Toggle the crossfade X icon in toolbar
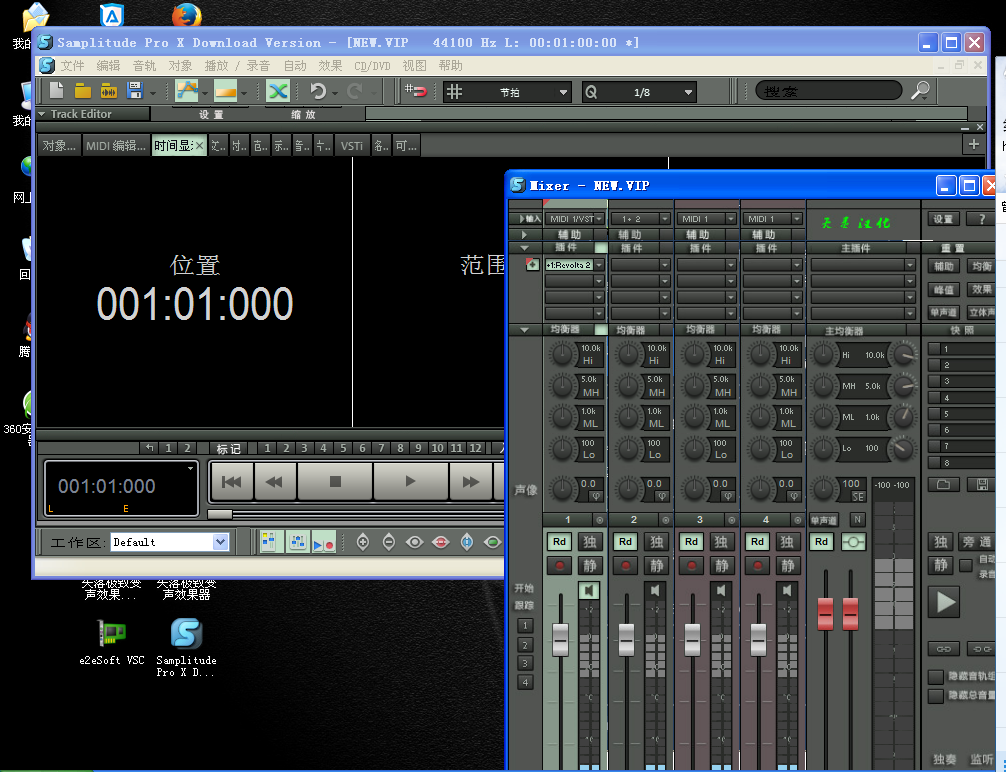 [278, 91]
